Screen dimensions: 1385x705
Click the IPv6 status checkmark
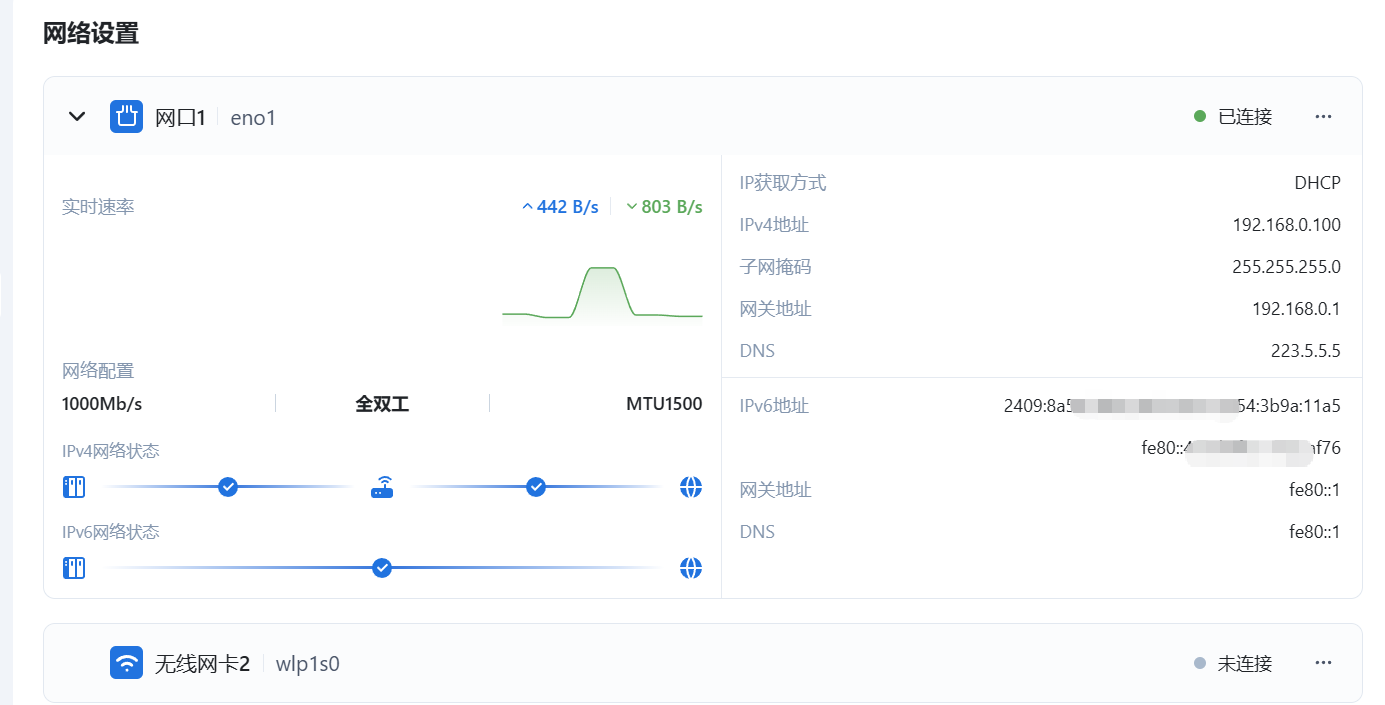[x=381, y=568]
